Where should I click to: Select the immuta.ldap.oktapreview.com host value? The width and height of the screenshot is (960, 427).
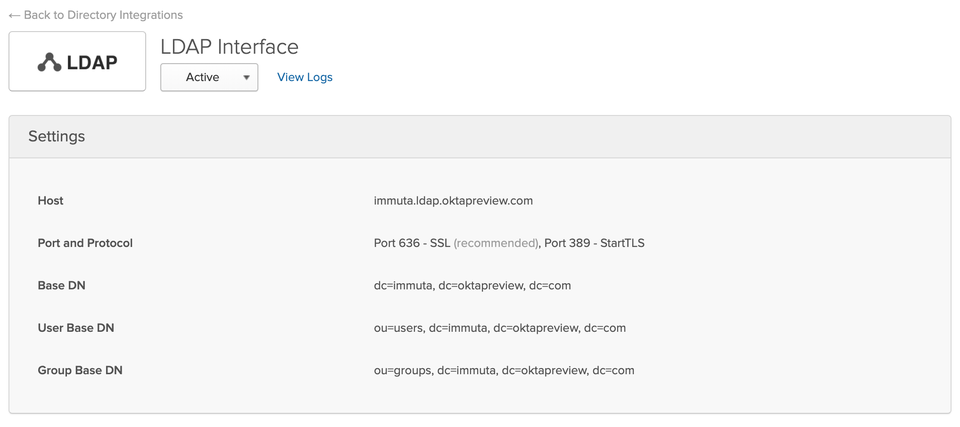pyautogui.click(x=453, y=200)
